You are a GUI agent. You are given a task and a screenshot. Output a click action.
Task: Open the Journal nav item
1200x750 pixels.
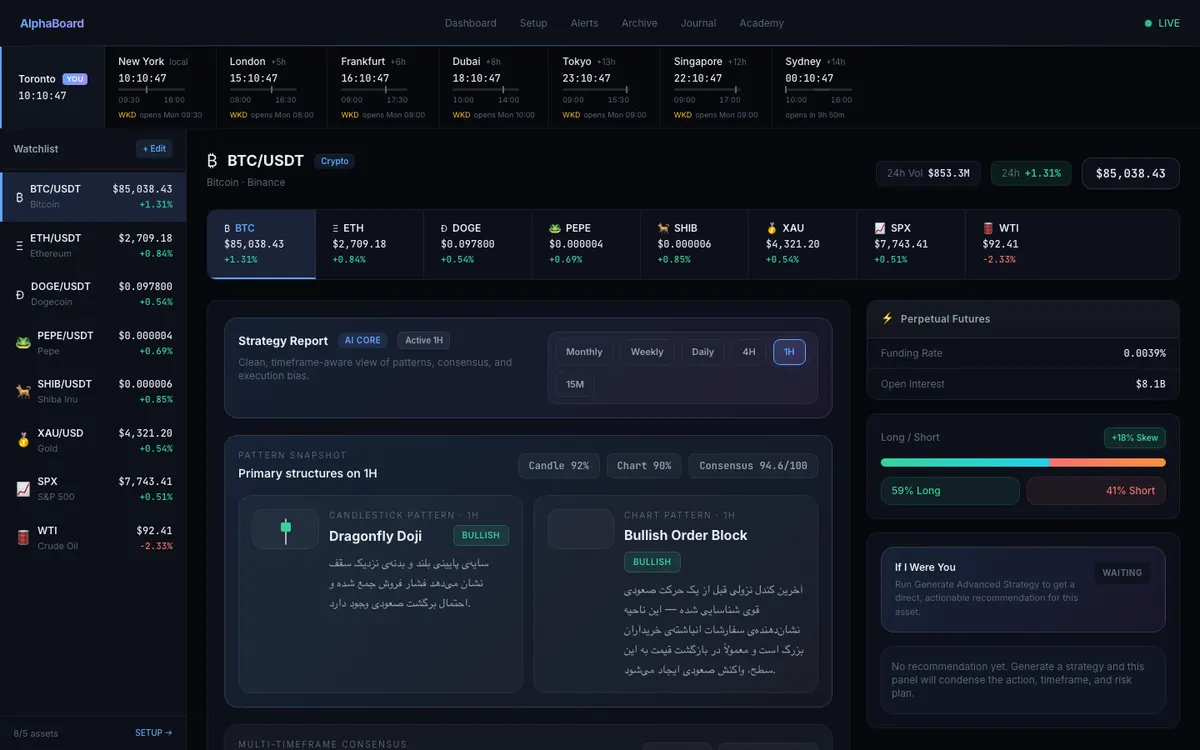(699, 23)
